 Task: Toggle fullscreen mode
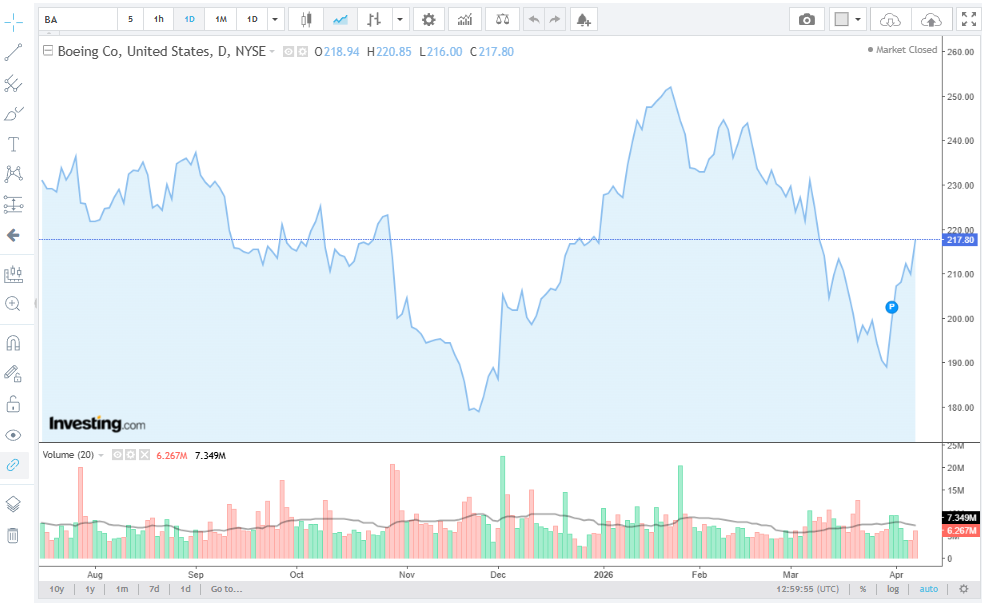969,19
